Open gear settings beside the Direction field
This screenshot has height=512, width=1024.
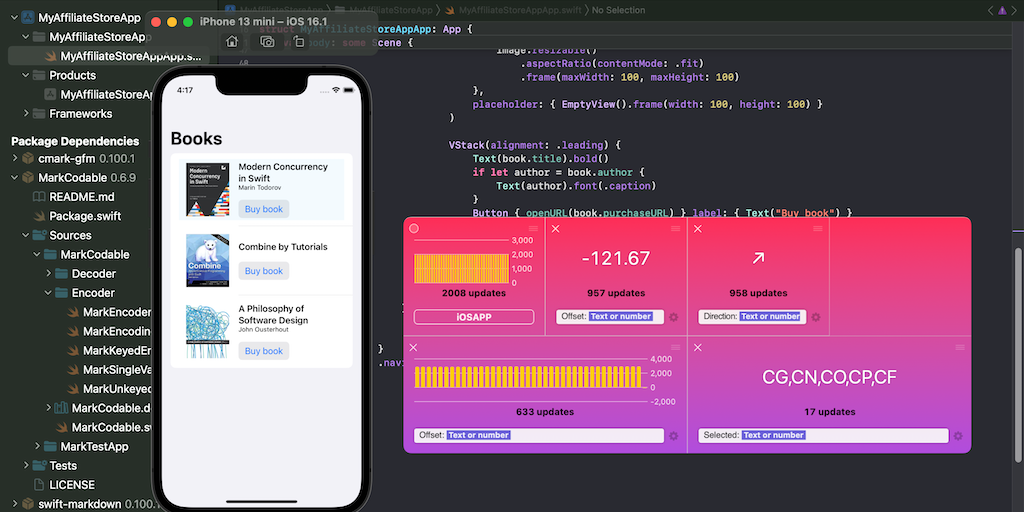click(x=815, y=317)
